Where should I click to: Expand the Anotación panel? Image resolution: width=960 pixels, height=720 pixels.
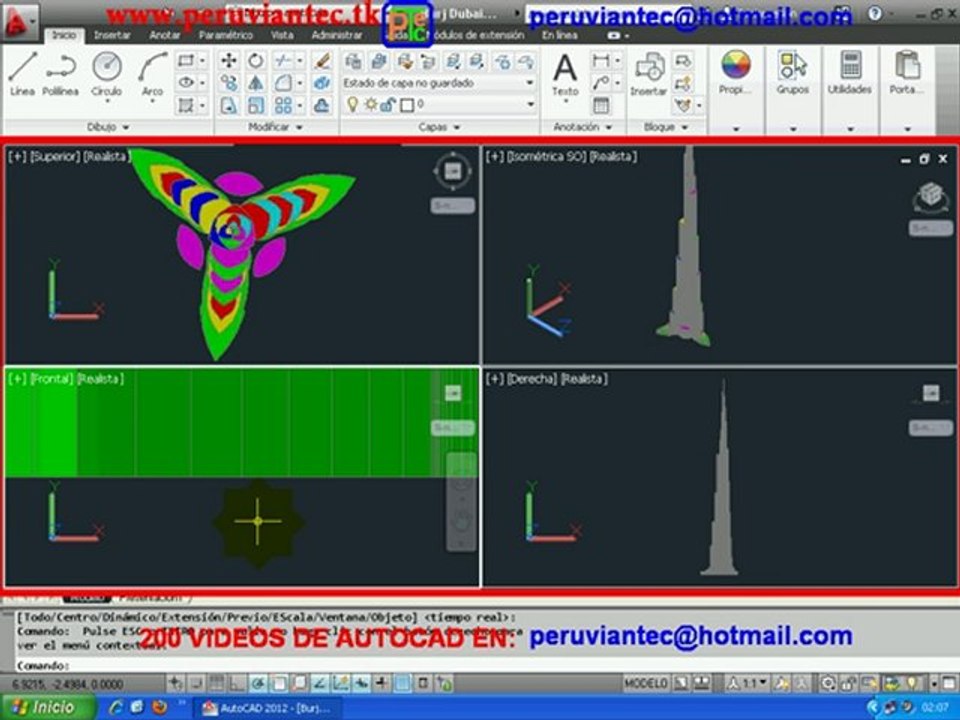(582, 127)
